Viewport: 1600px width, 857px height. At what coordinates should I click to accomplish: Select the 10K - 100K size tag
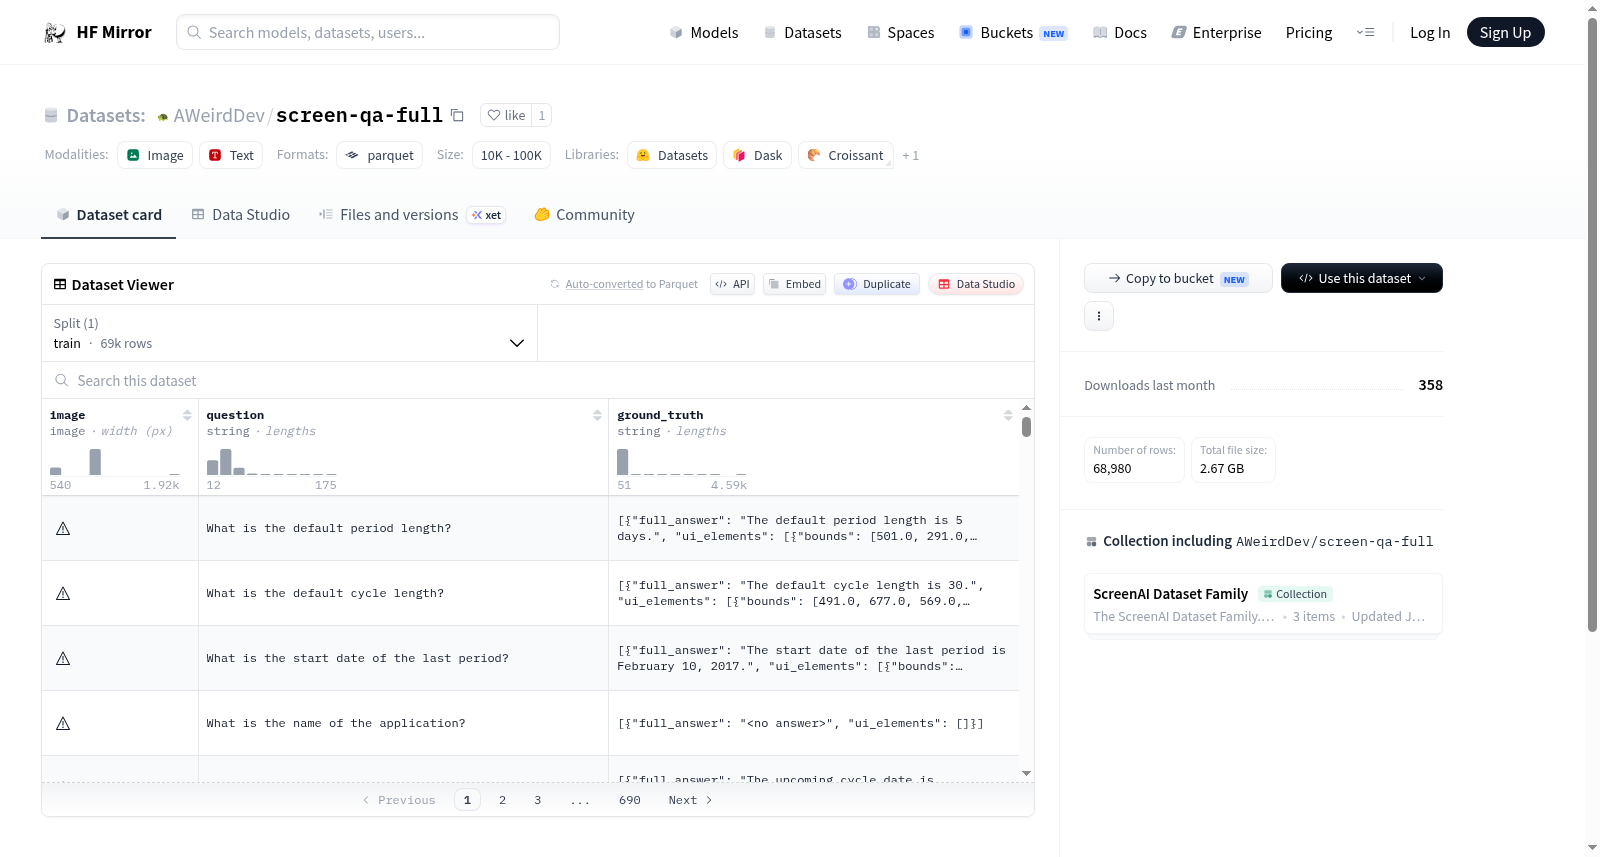[511, 155]
